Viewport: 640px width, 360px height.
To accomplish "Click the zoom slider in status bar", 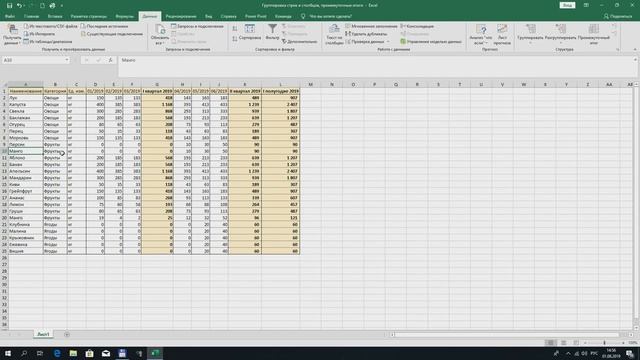I will [604, 343].
